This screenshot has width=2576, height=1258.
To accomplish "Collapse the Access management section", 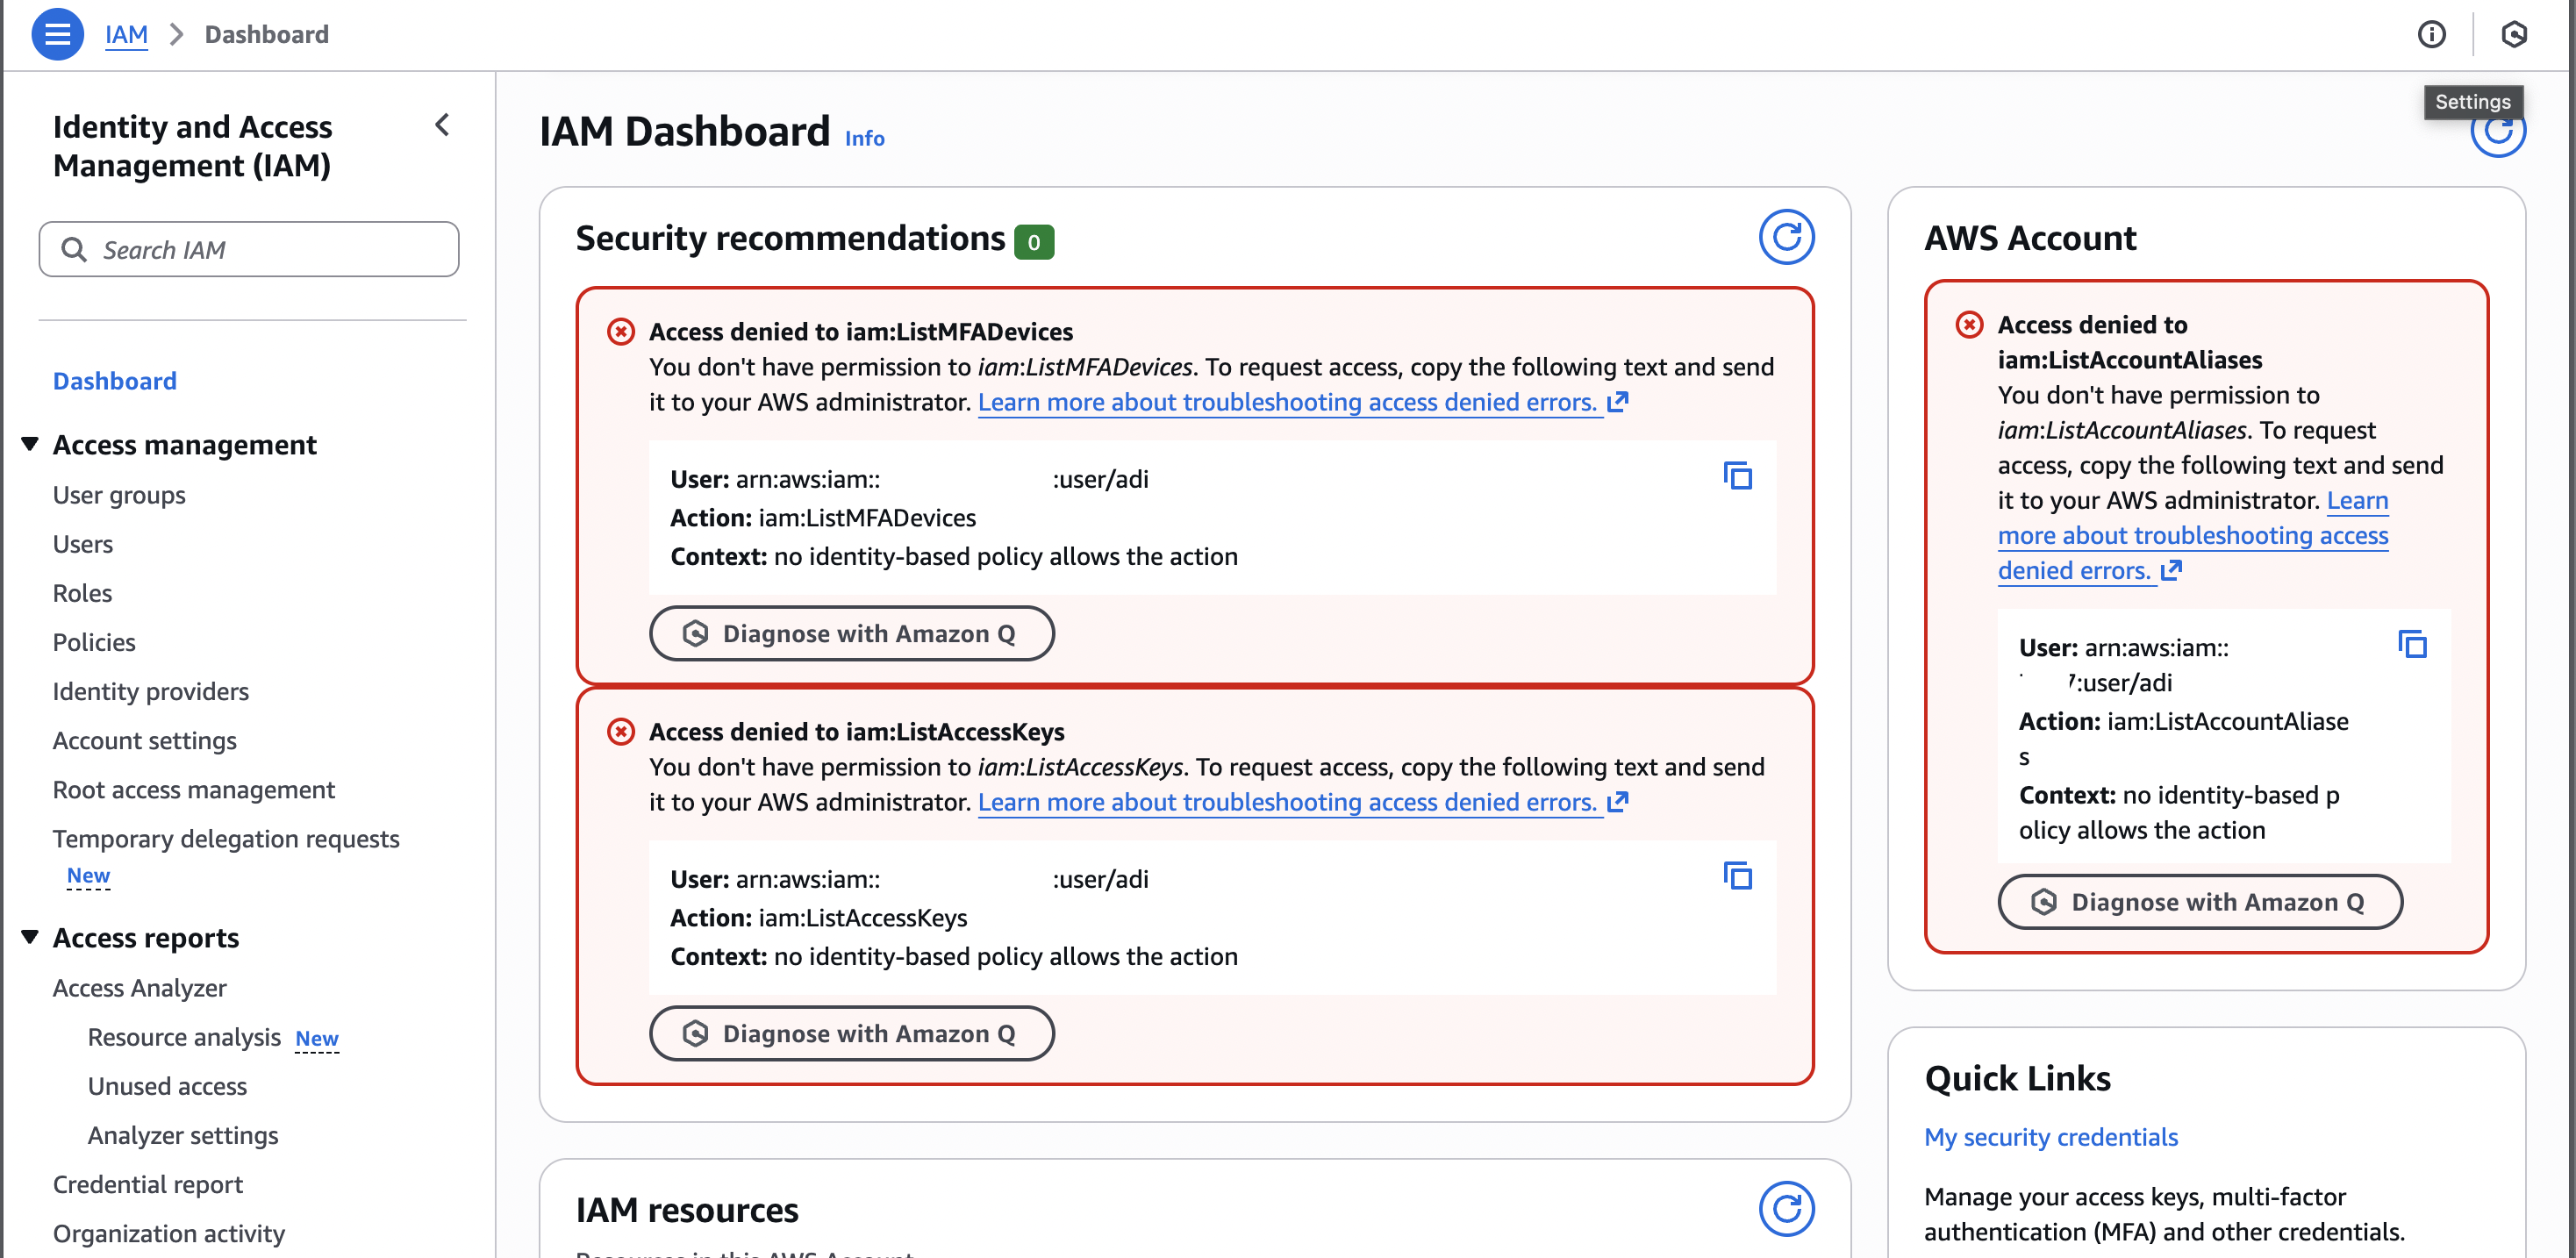I will (x=28, y=444).
